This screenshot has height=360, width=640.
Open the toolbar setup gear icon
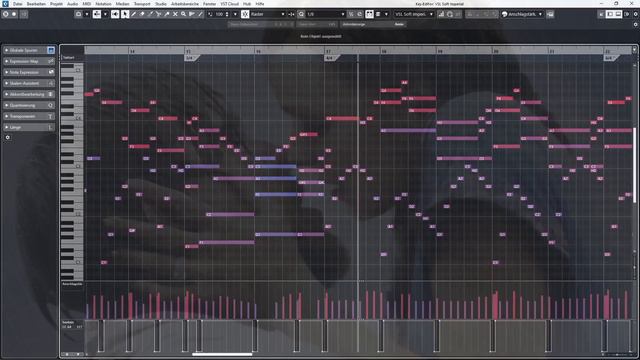[636, 14]
